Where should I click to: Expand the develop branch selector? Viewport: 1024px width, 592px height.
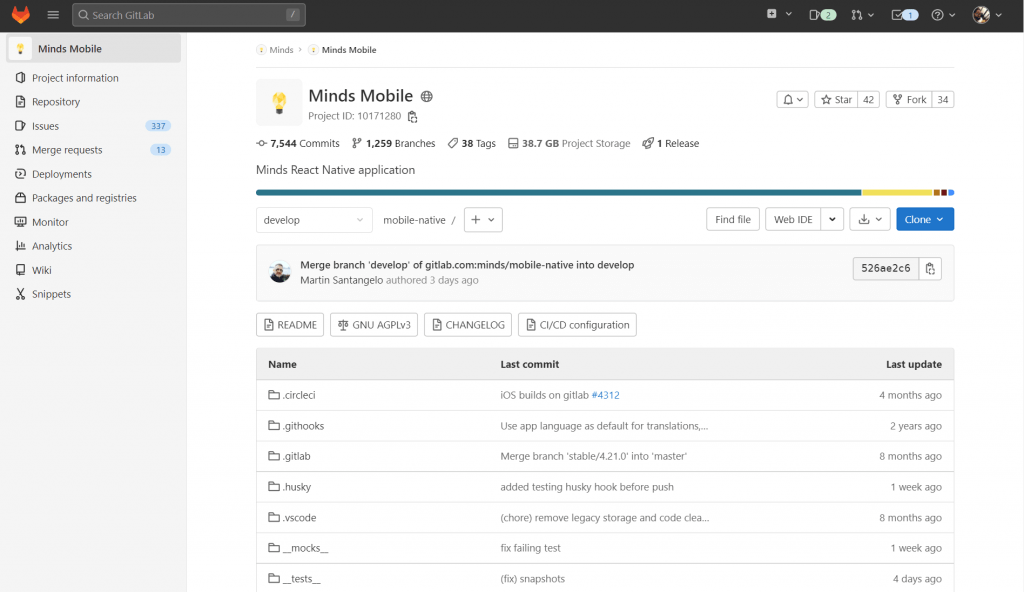314,220
